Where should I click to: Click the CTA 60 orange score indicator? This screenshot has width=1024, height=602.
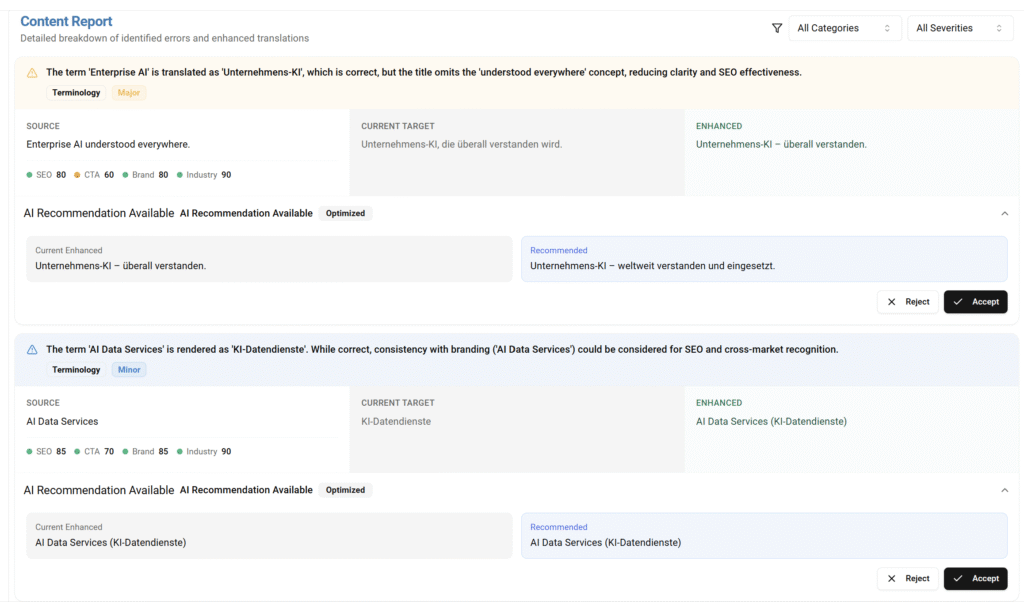click(94, 175)
